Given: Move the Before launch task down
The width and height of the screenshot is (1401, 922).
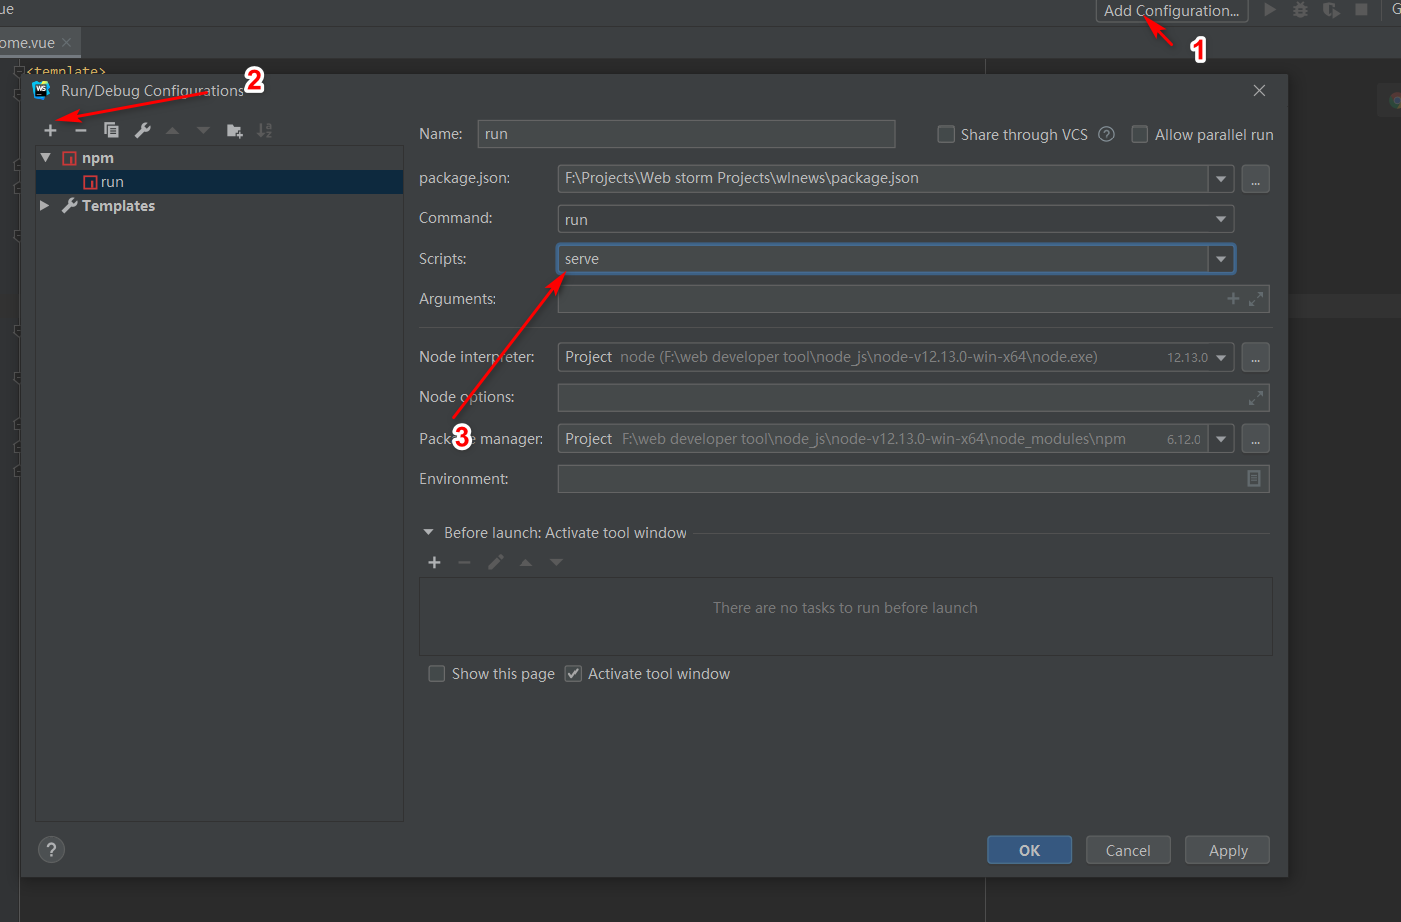Looking at the screenshot, I should 556,563.
